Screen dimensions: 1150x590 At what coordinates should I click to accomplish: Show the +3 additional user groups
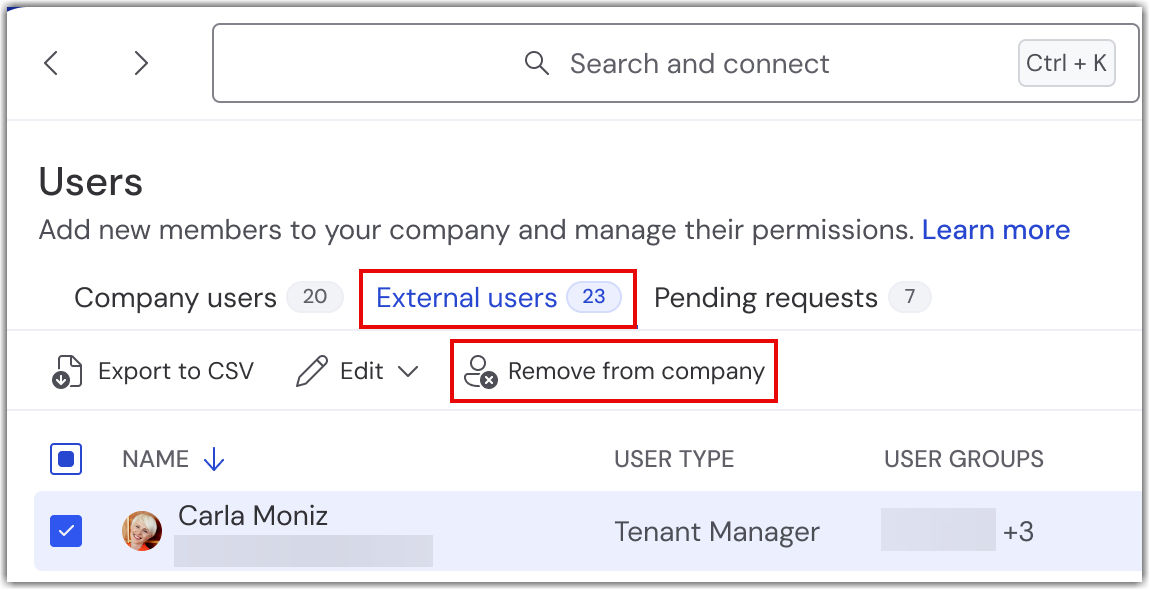1018,531
